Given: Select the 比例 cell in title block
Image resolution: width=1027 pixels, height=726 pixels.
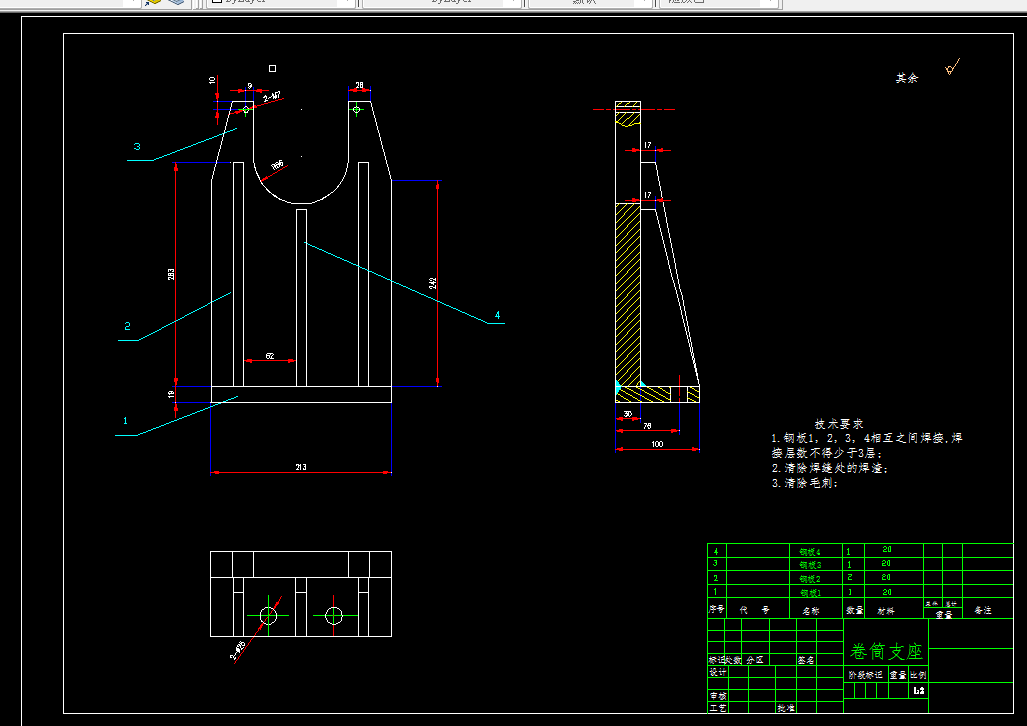Looking at the screenshot, I should tap(918, 675).
